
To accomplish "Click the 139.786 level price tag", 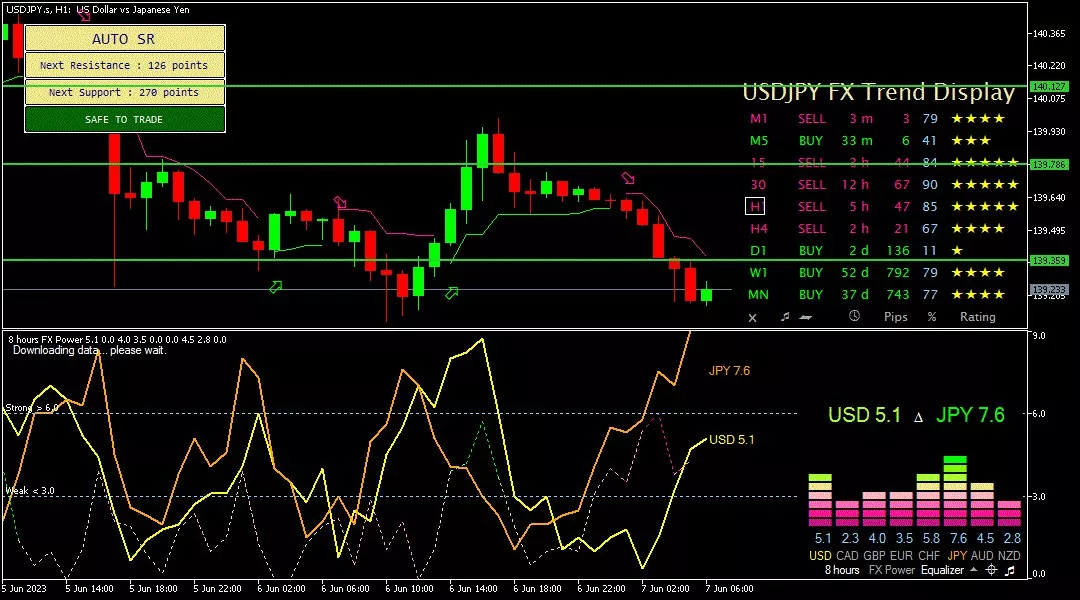I will coord(1049,165).
